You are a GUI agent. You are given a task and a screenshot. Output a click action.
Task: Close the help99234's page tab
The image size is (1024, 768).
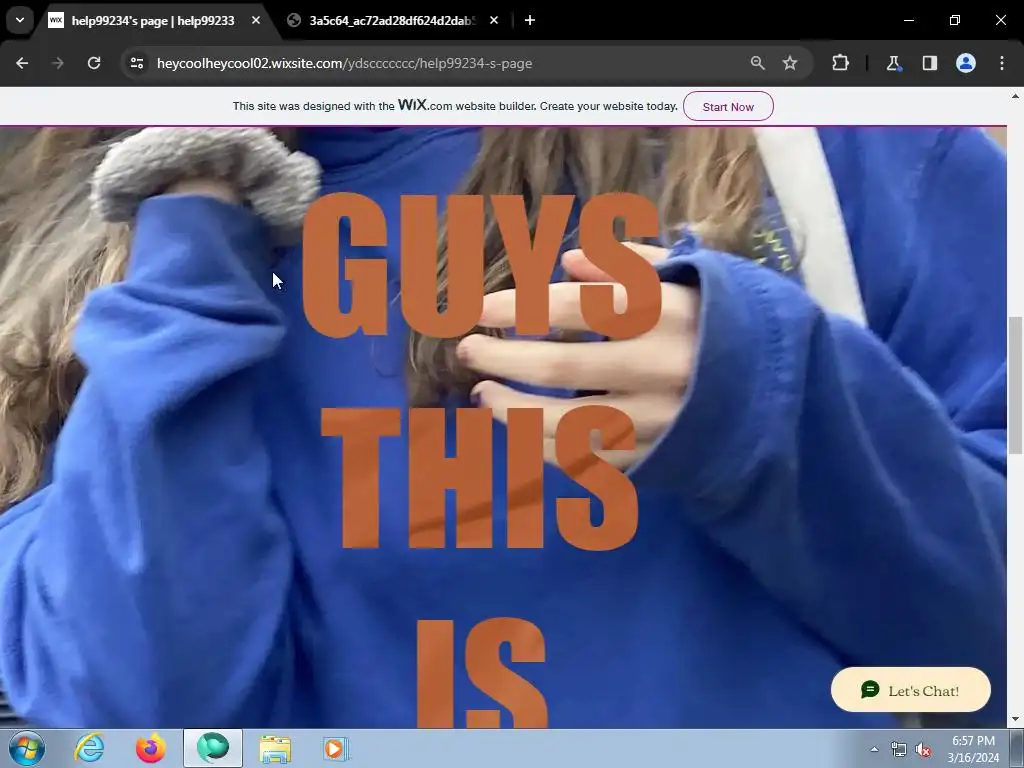[x=256, y=21]
